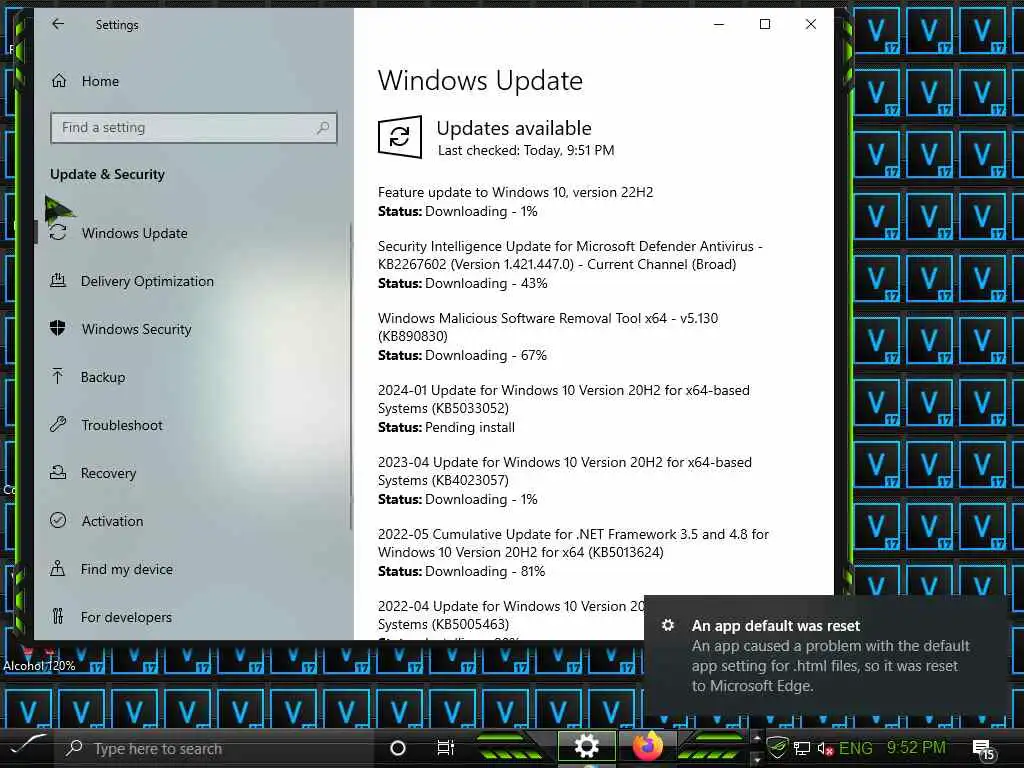Open the Start menu button

point(27,746)
